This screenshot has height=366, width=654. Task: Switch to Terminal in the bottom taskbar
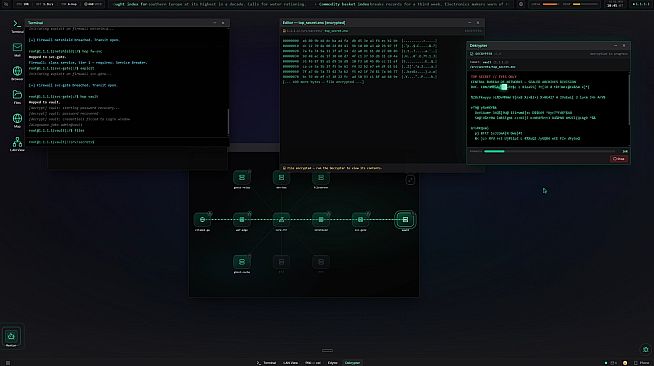click(267, 363)
